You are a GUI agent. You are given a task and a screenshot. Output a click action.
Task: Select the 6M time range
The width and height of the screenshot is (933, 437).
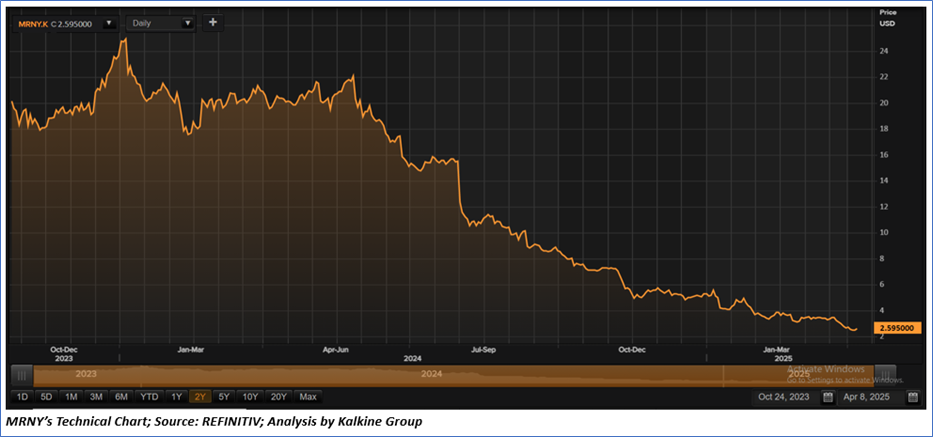click(121, 397)
